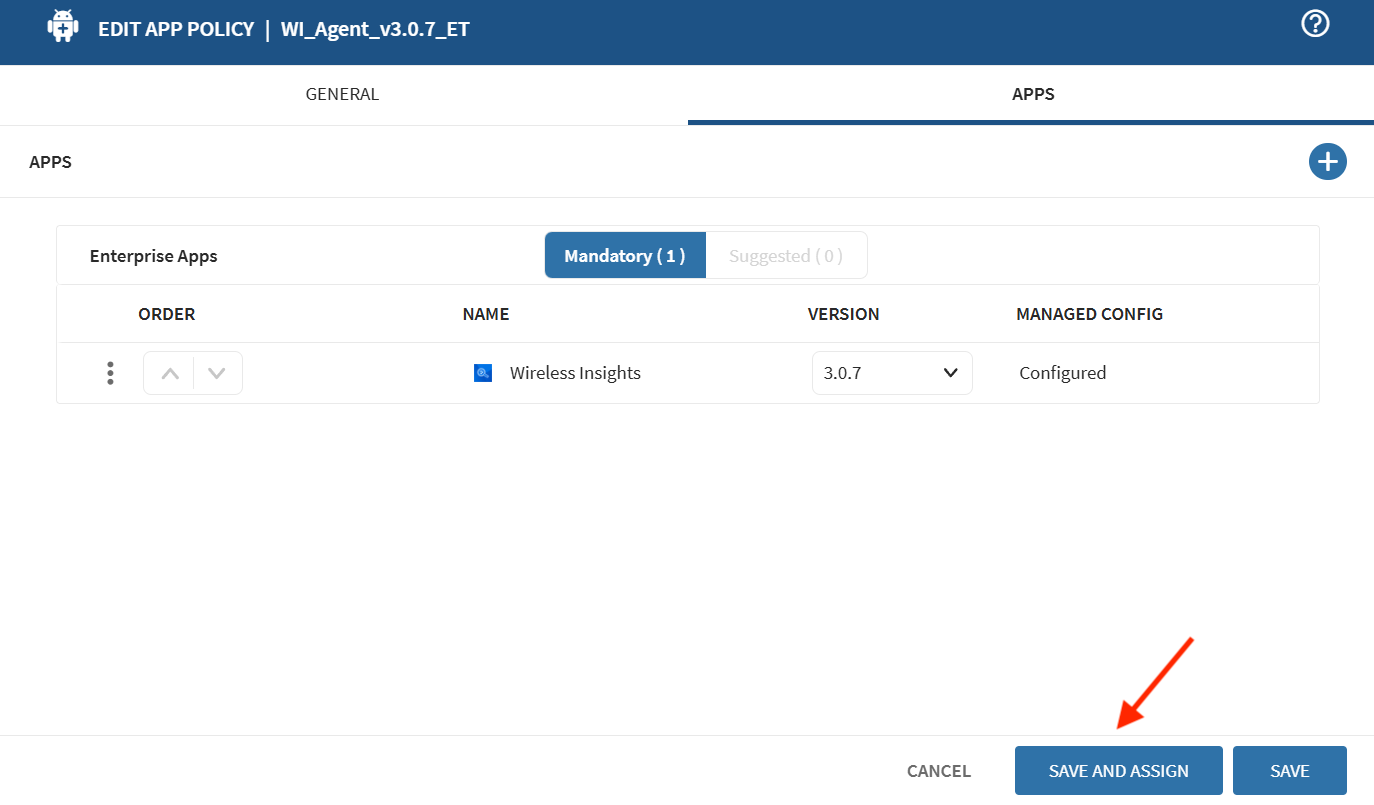Click the Configured managed config text
This screenshot has height=805, width=1374.
pyautogui.click(x=1063, y=373)
